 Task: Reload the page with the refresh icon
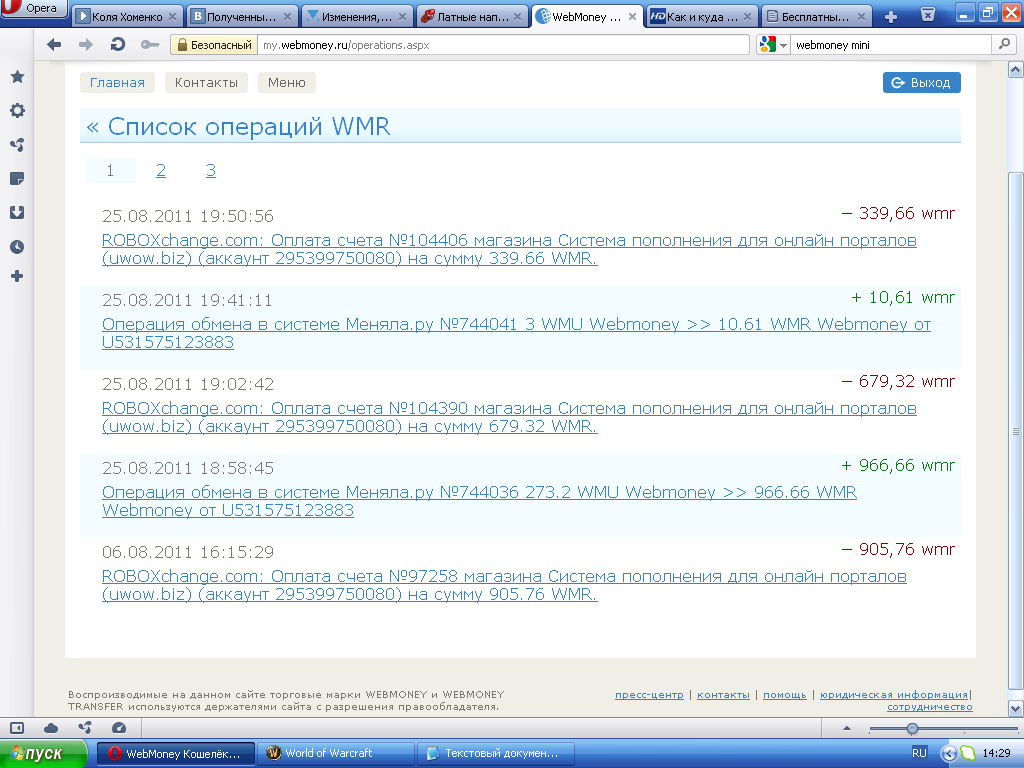118,44
